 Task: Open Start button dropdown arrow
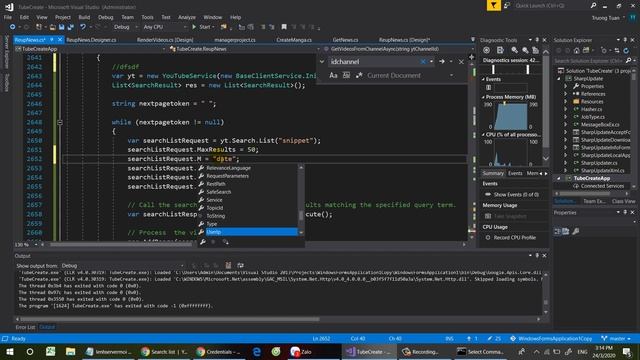213,27
